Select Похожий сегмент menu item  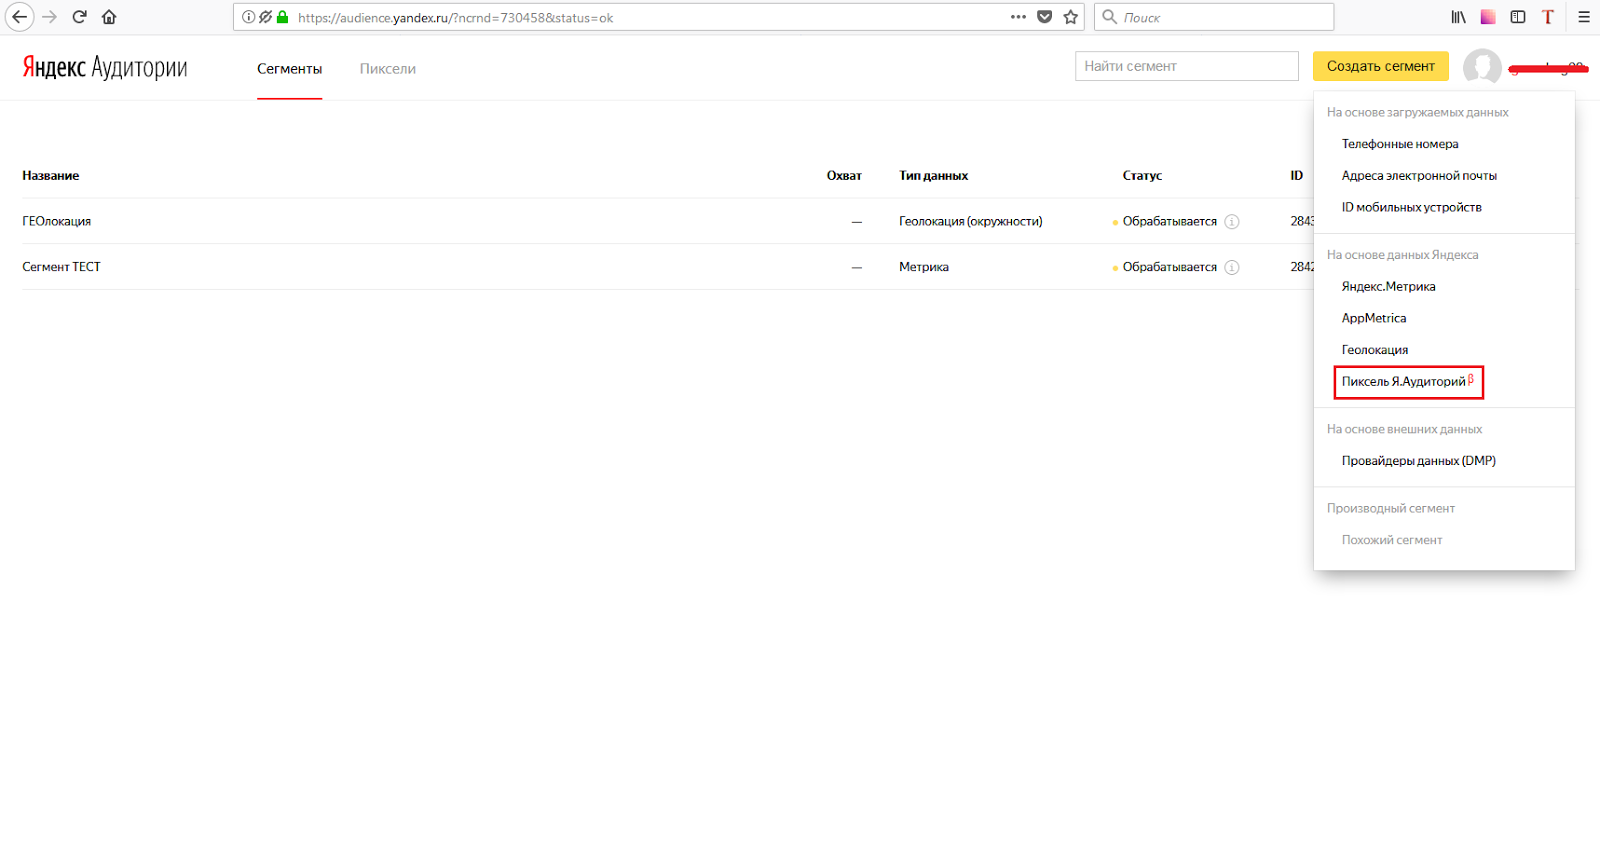point(1392,540)
